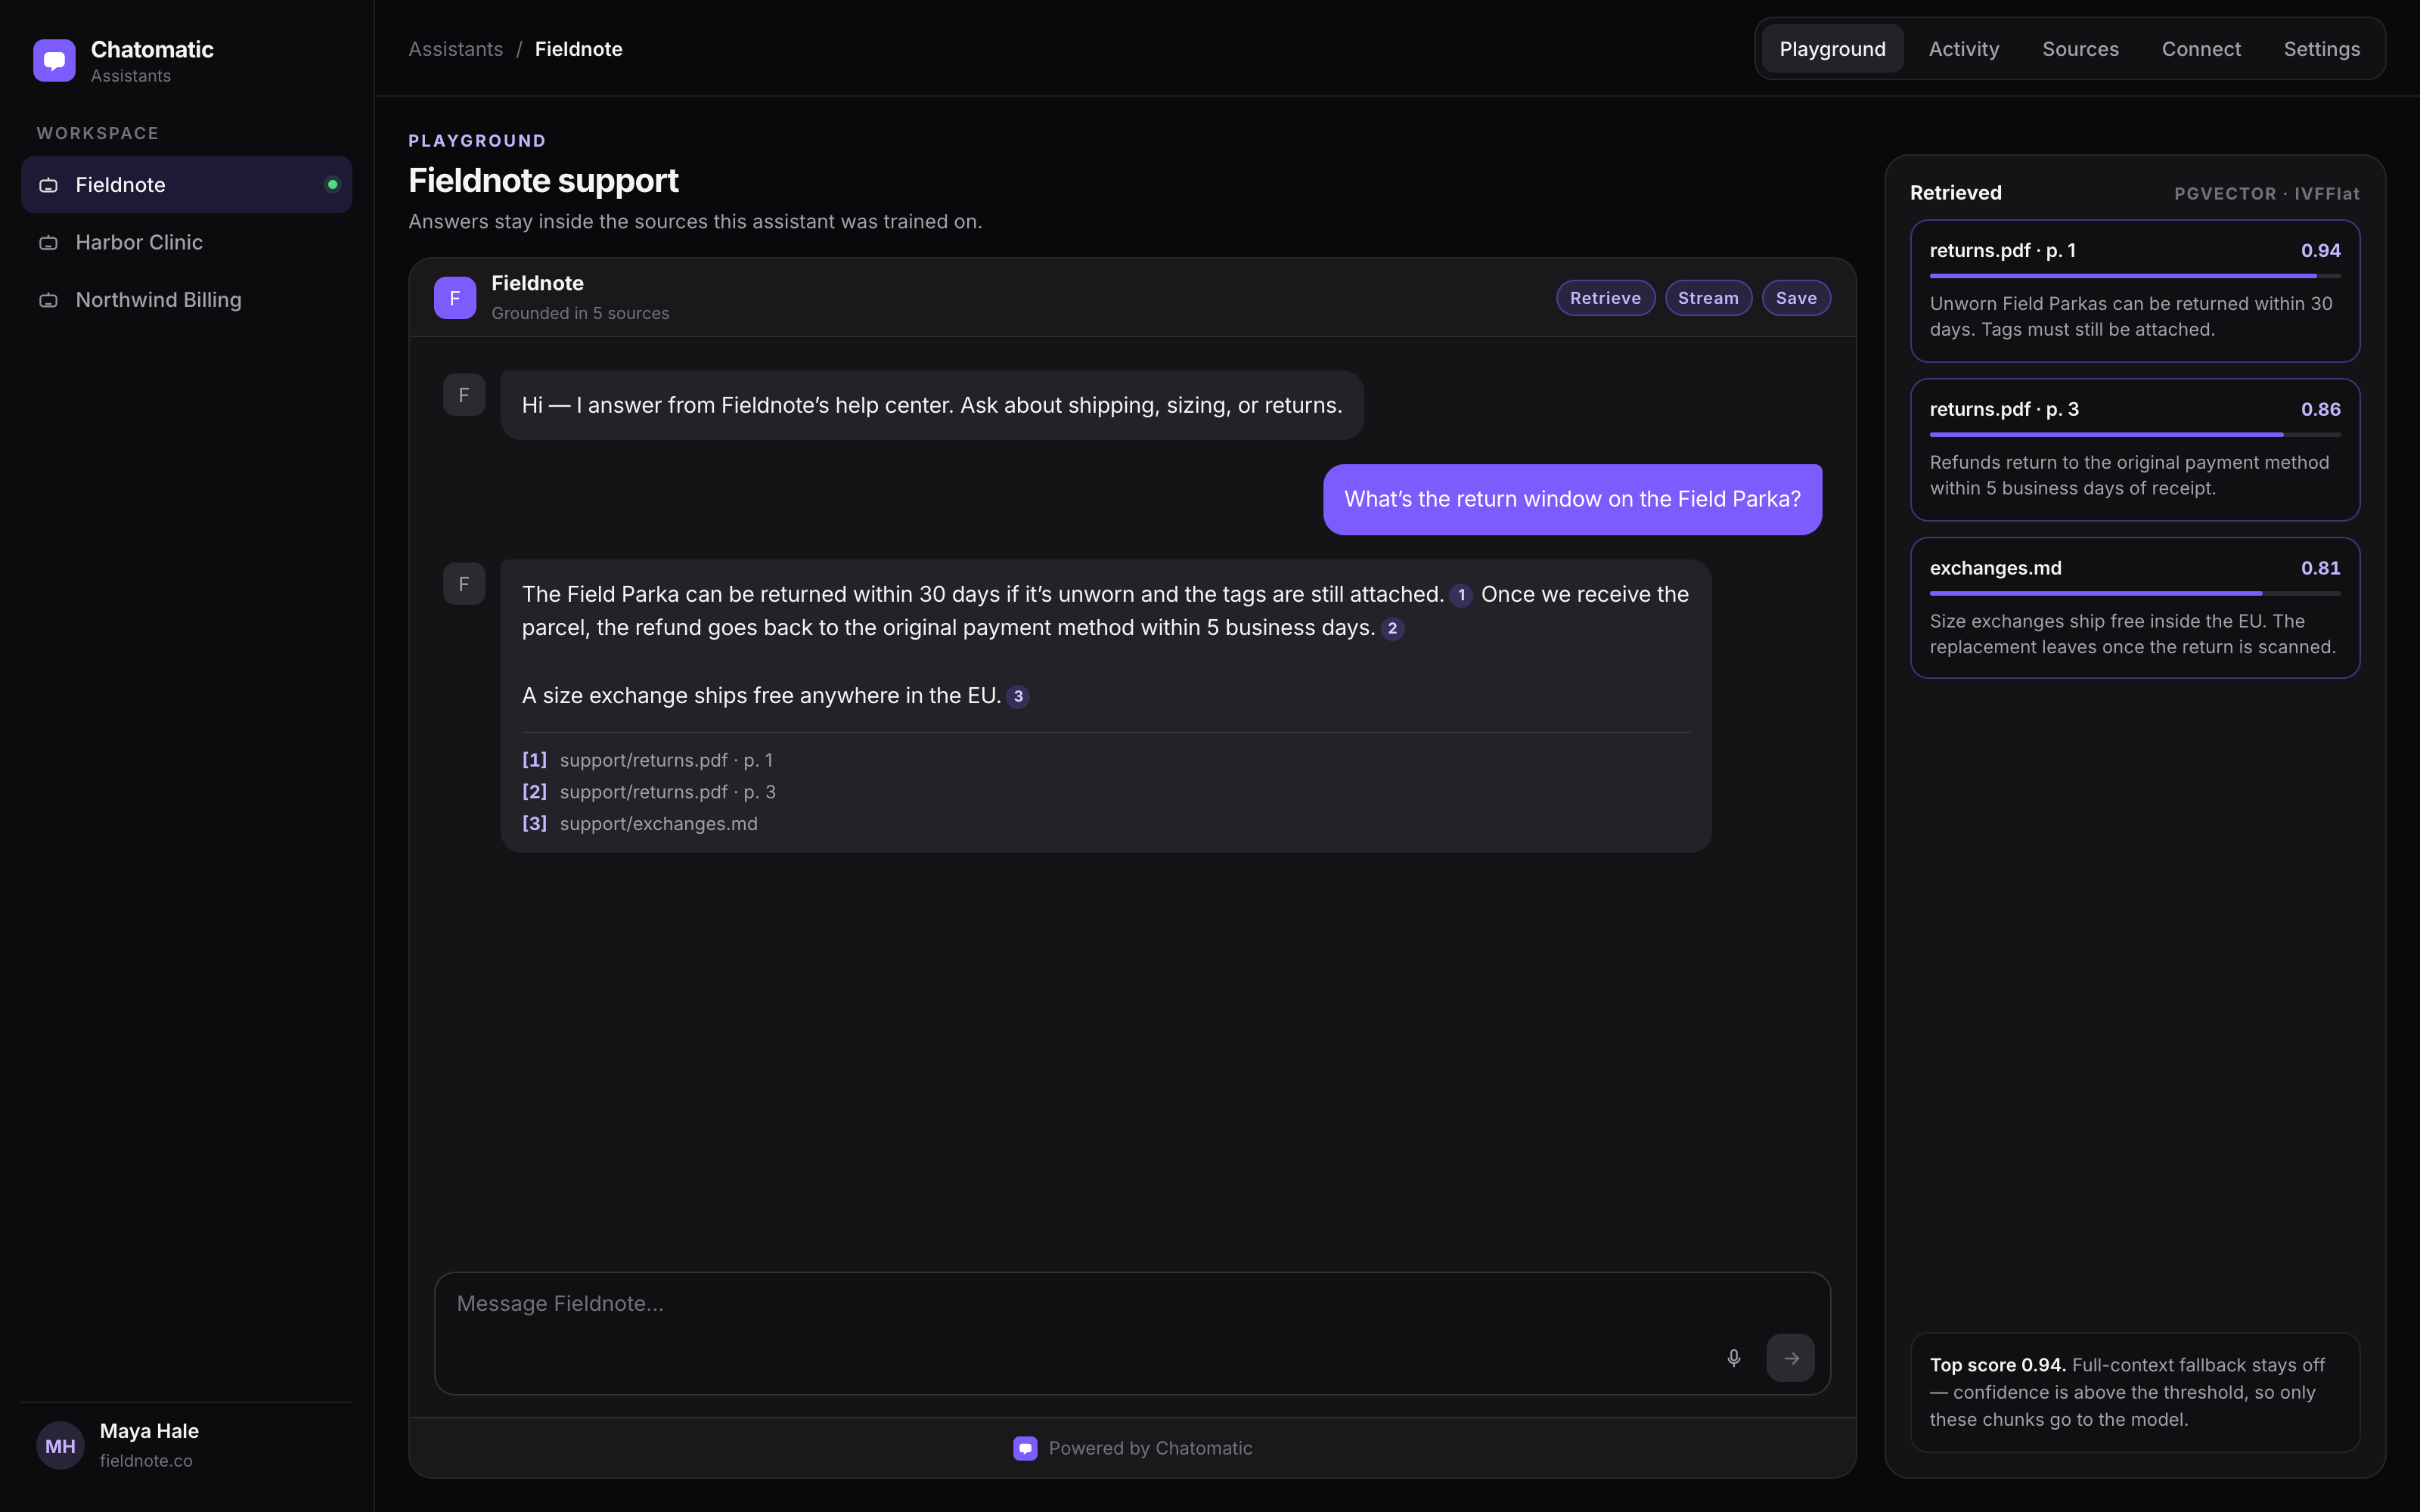
Task: Click the Powered by Chatomatic link
Action: tap(1132, 1448)
